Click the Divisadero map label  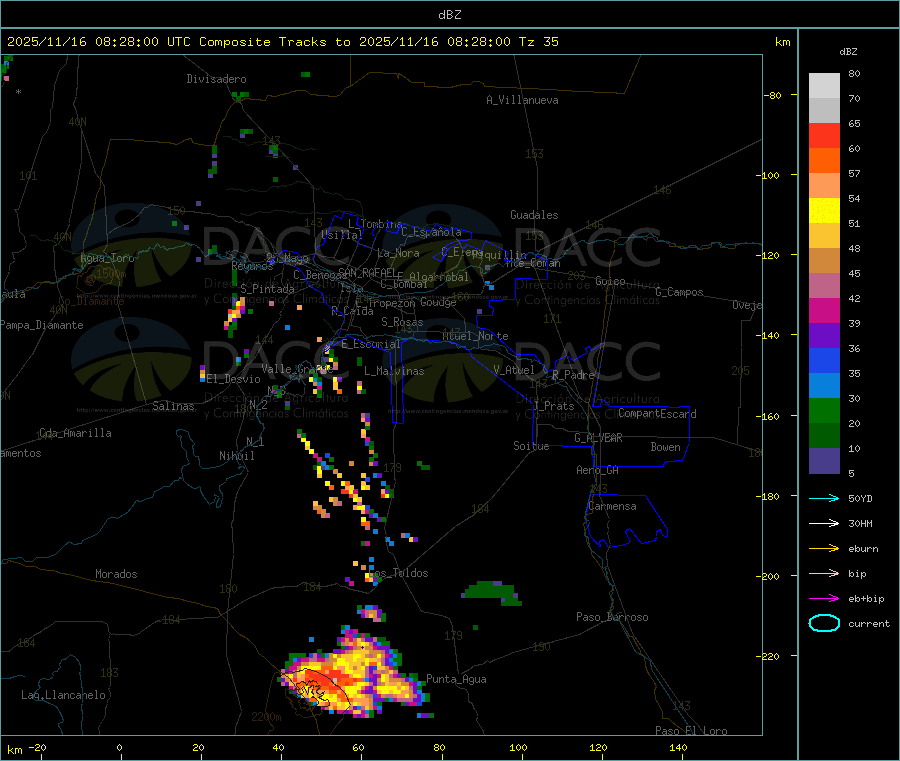216,79
